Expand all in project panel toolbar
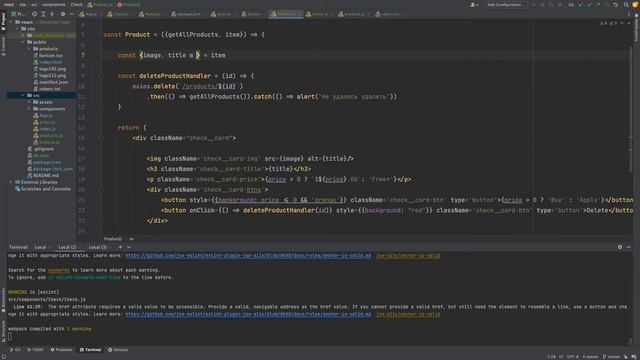The height and width of the screenshot is (360, 640). 43,14
